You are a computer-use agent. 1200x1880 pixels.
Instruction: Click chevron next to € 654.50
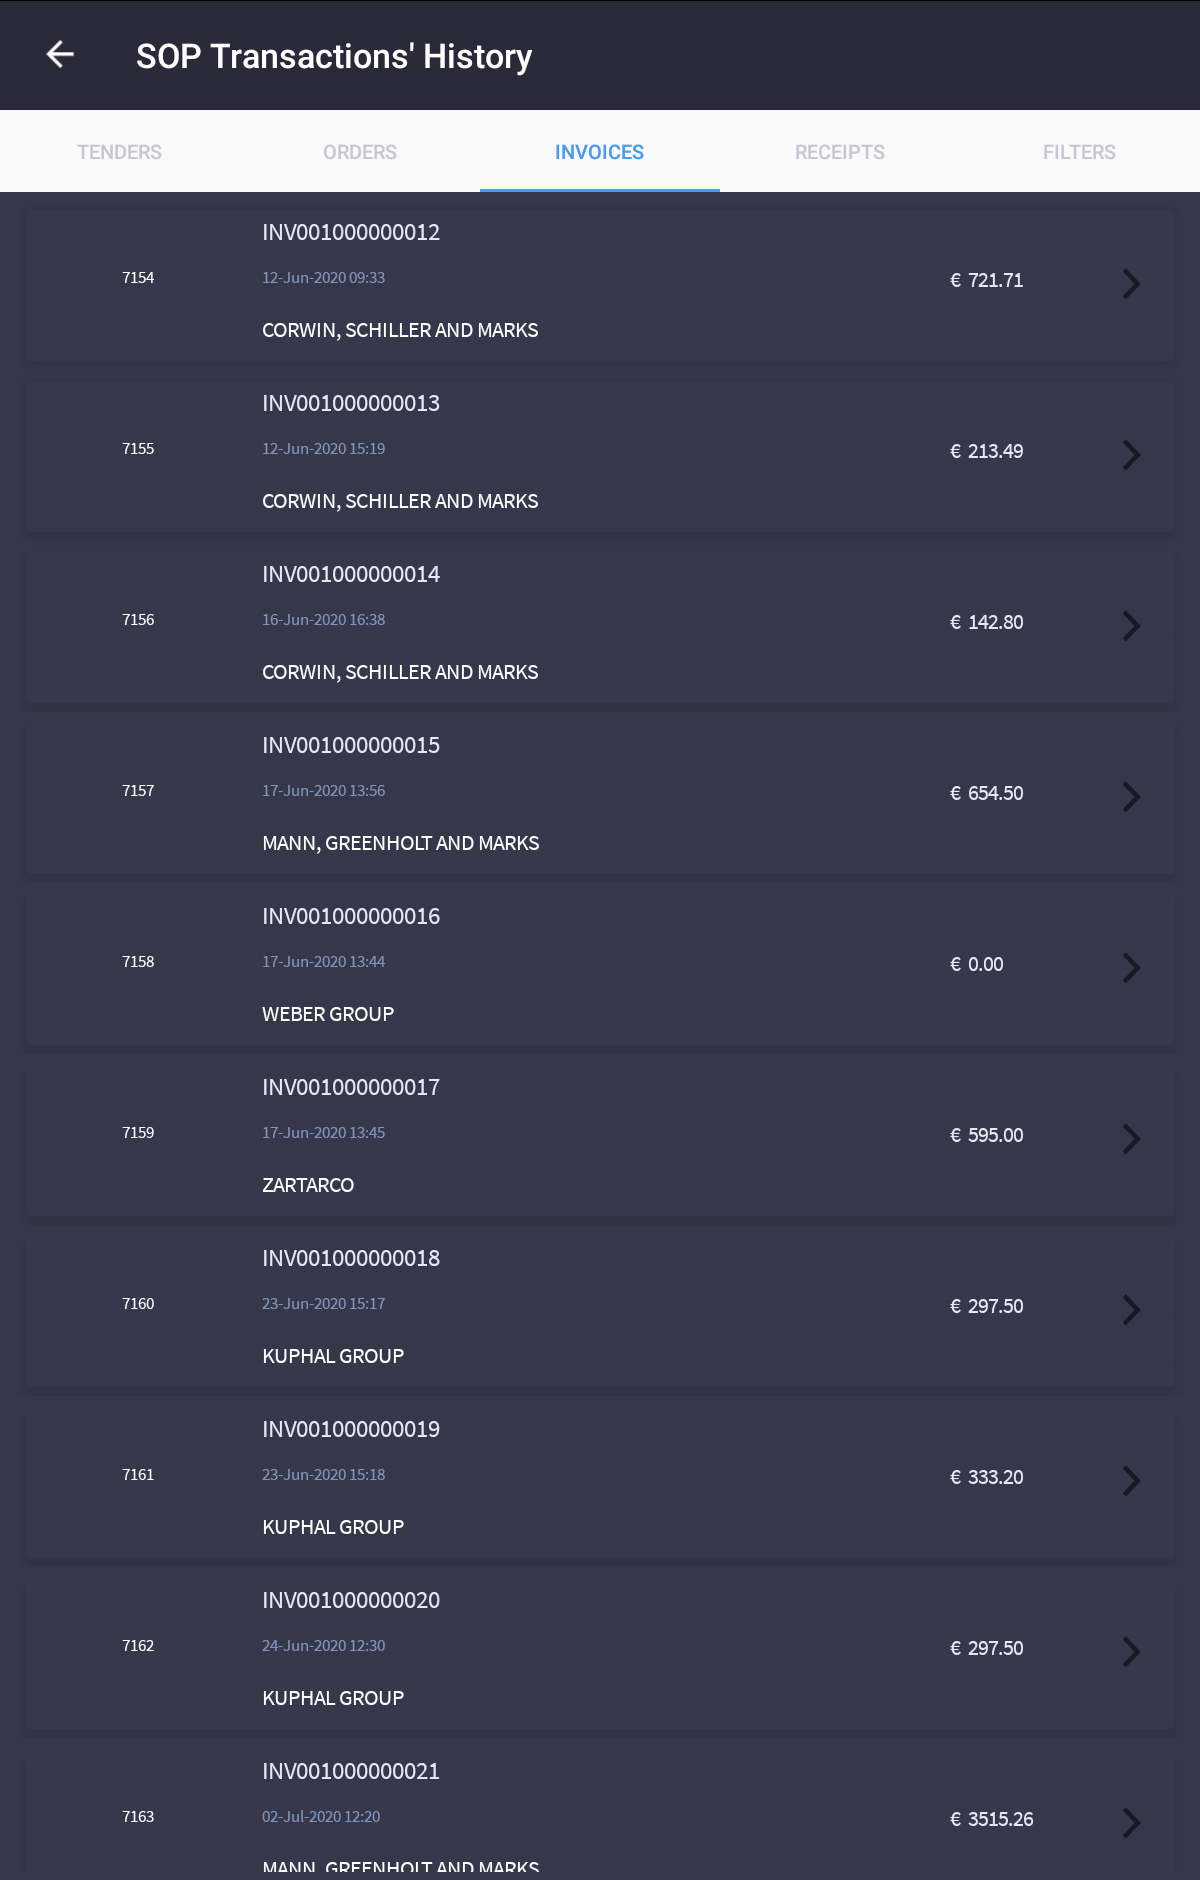(x=1131, y=796)
